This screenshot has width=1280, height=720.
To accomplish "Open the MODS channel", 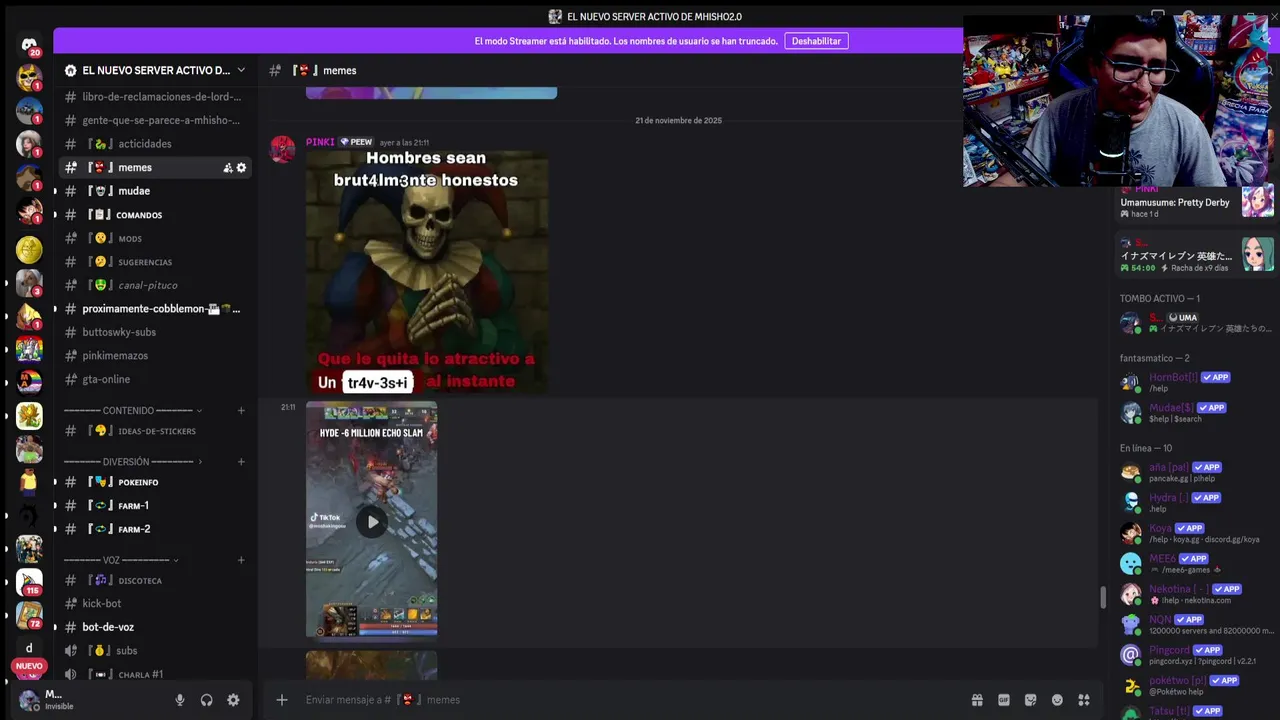I will coord(155,238).
